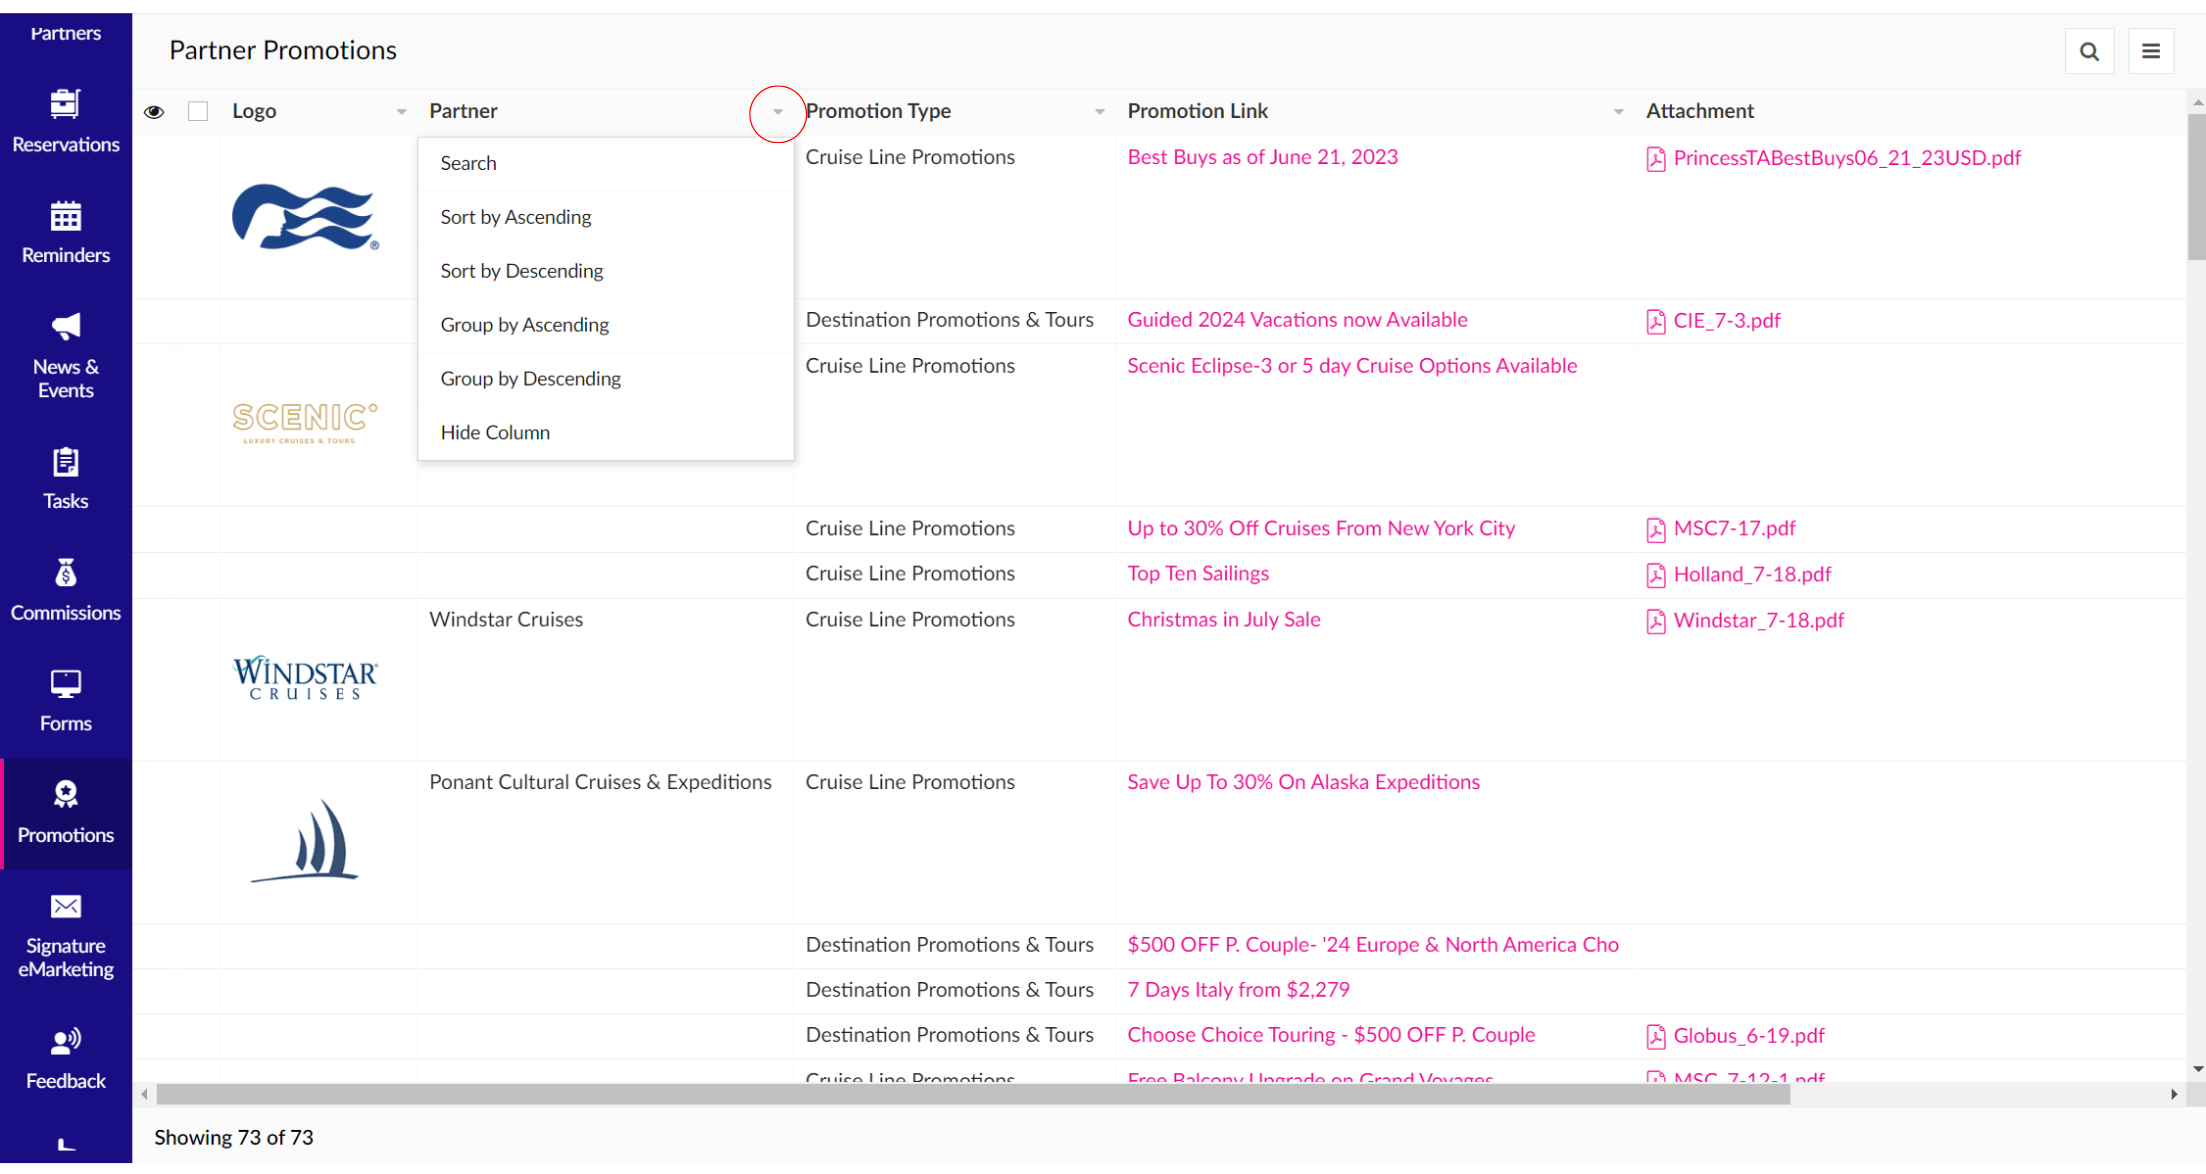The width and height of the screenshot is (2206, 1174).
Task: Go to News & Events megaphone icon
Action: tap(65, 327)
